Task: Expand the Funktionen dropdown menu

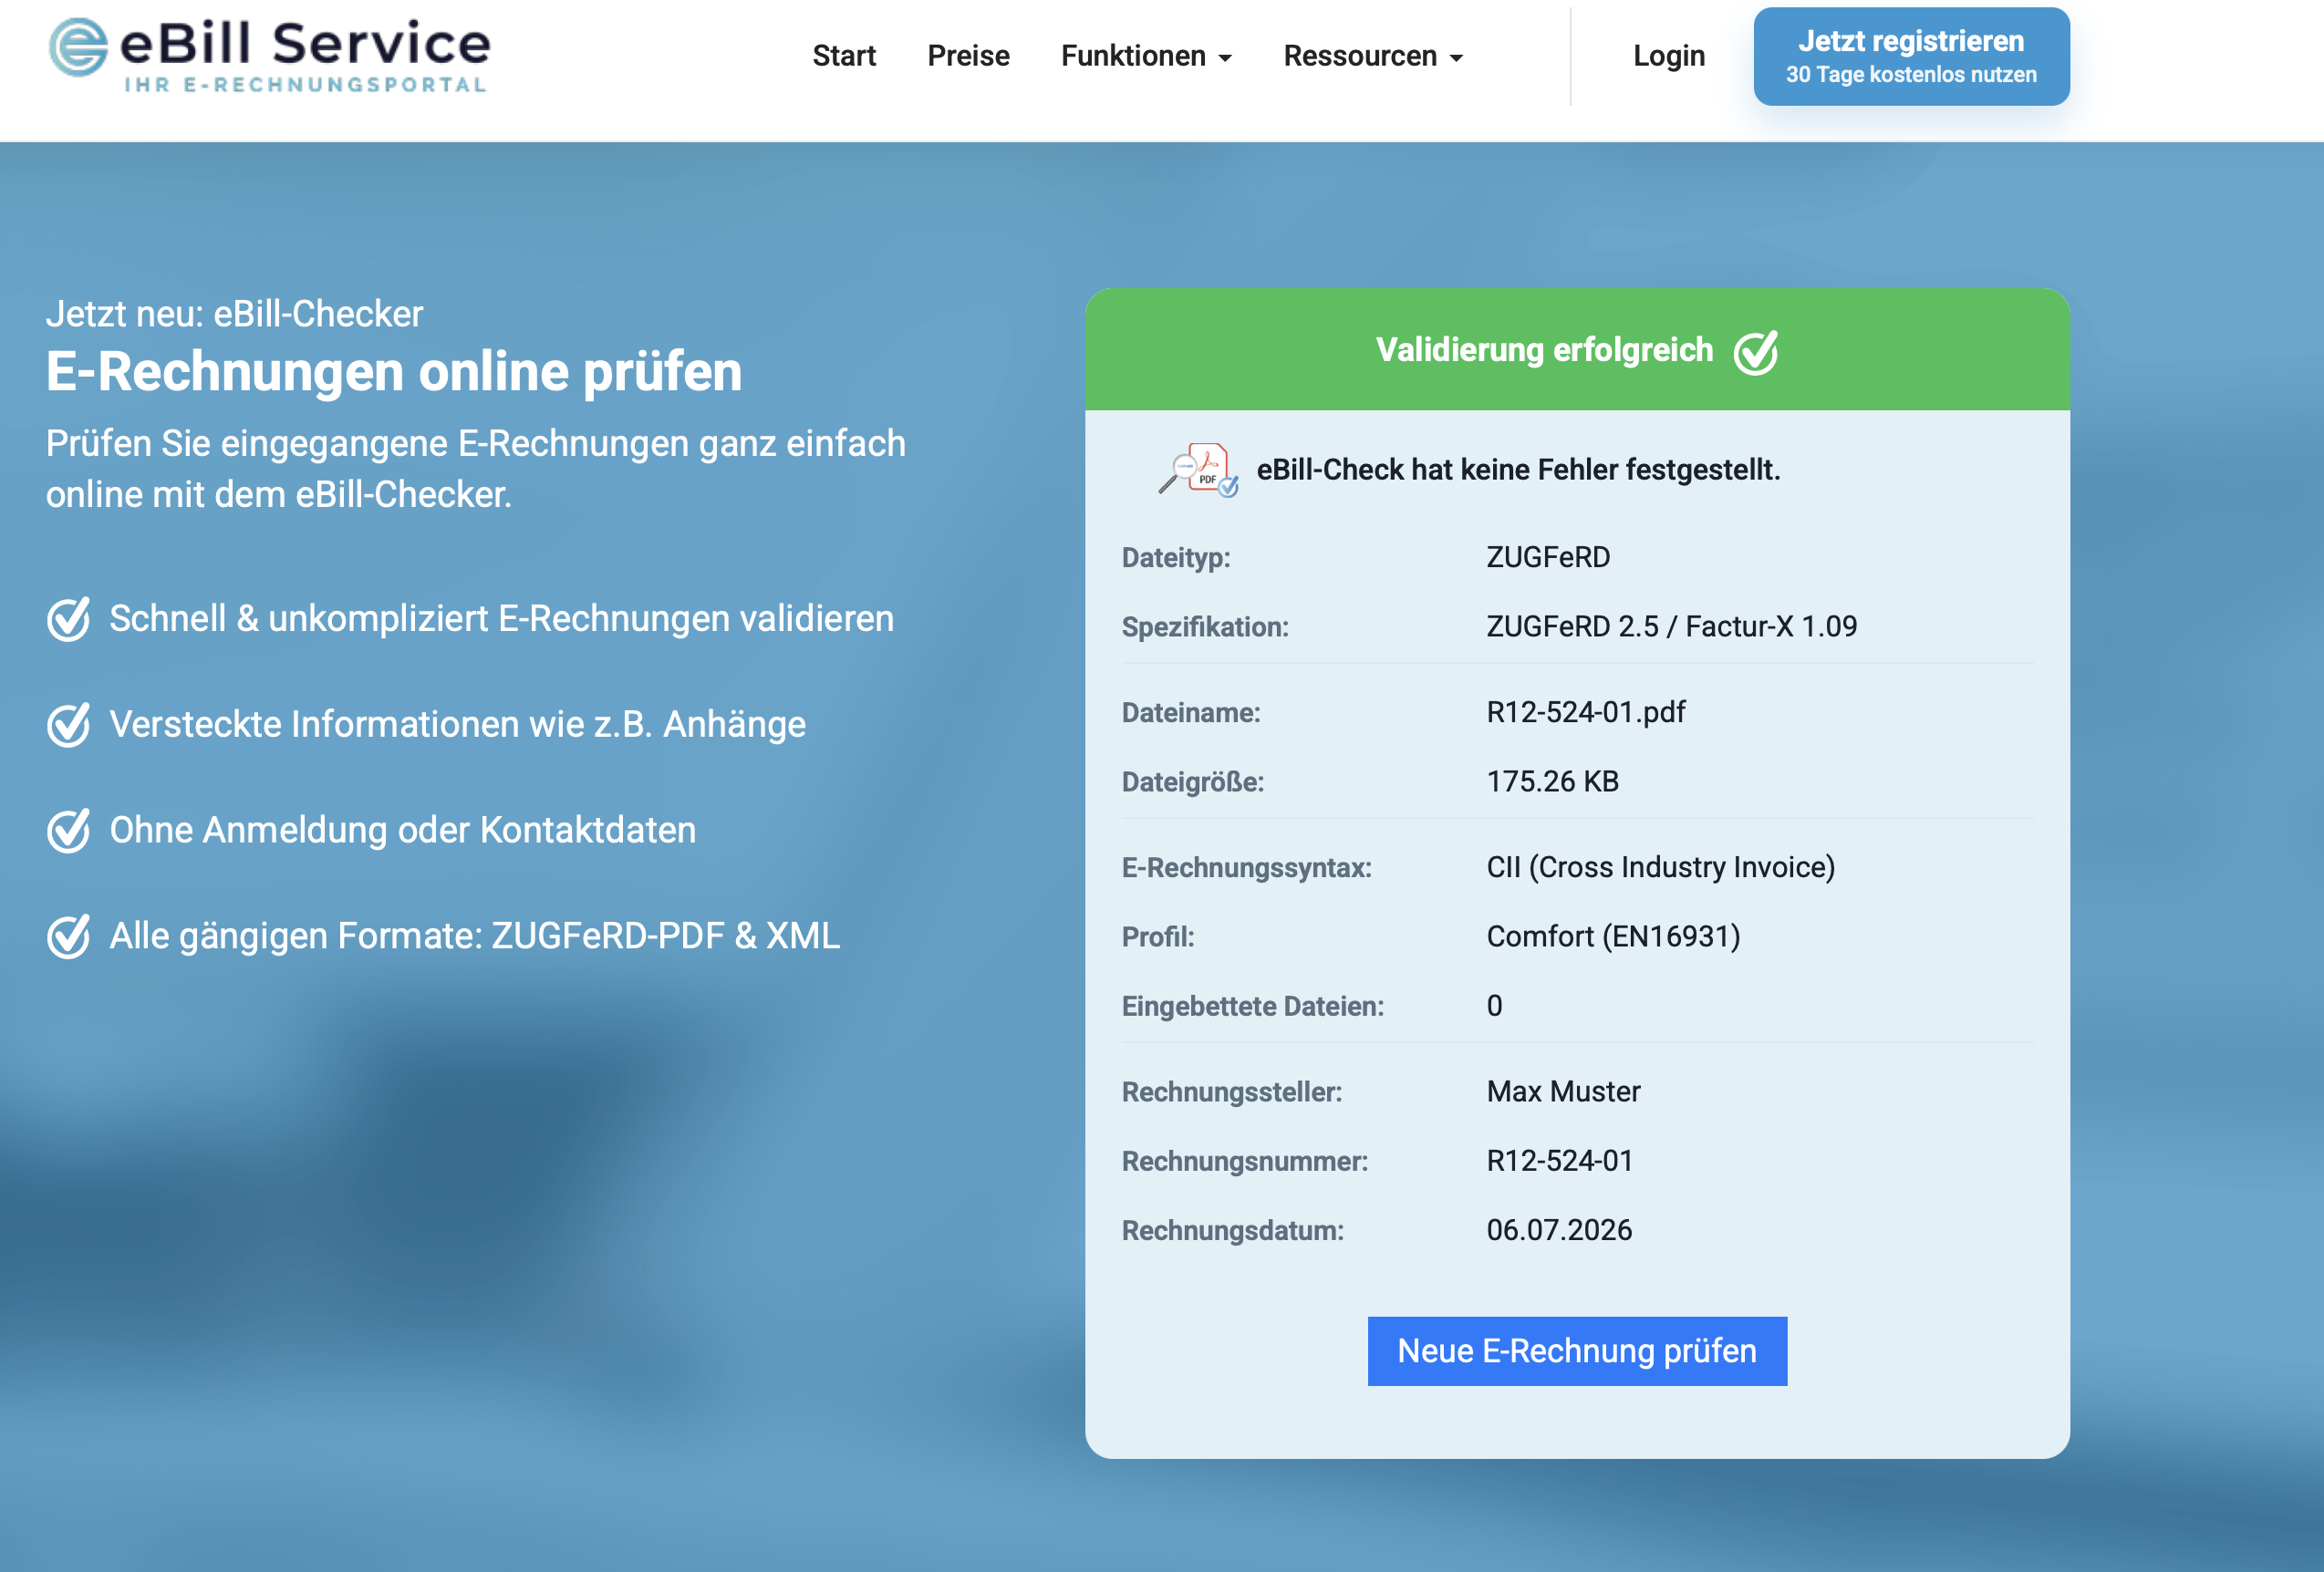Action: click(x=1146, y=56)
